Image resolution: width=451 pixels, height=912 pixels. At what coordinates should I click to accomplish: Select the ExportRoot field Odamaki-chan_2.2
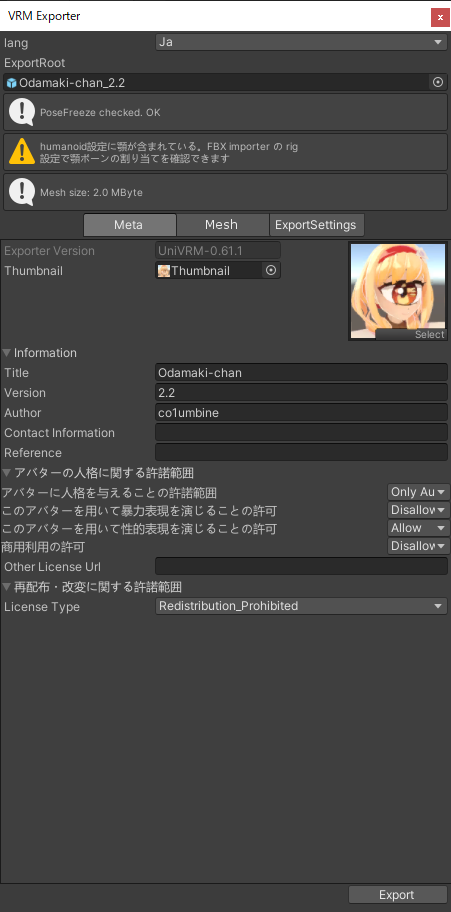[x=226, y=83]
